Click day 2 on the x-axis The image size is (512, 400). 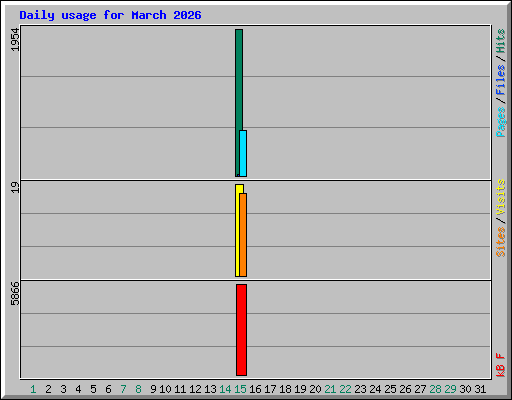(x=48, y=389)
